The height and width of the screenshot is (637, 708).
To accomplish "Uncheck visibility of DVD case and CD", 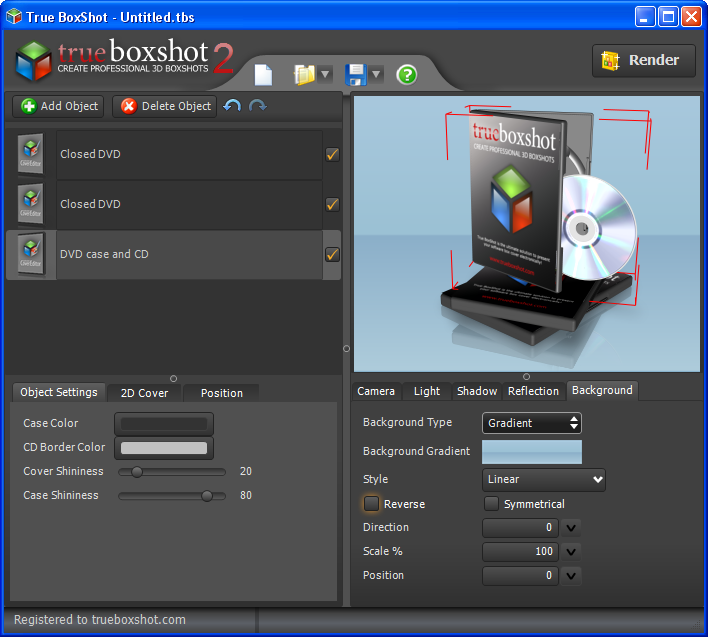I will 332,254.
